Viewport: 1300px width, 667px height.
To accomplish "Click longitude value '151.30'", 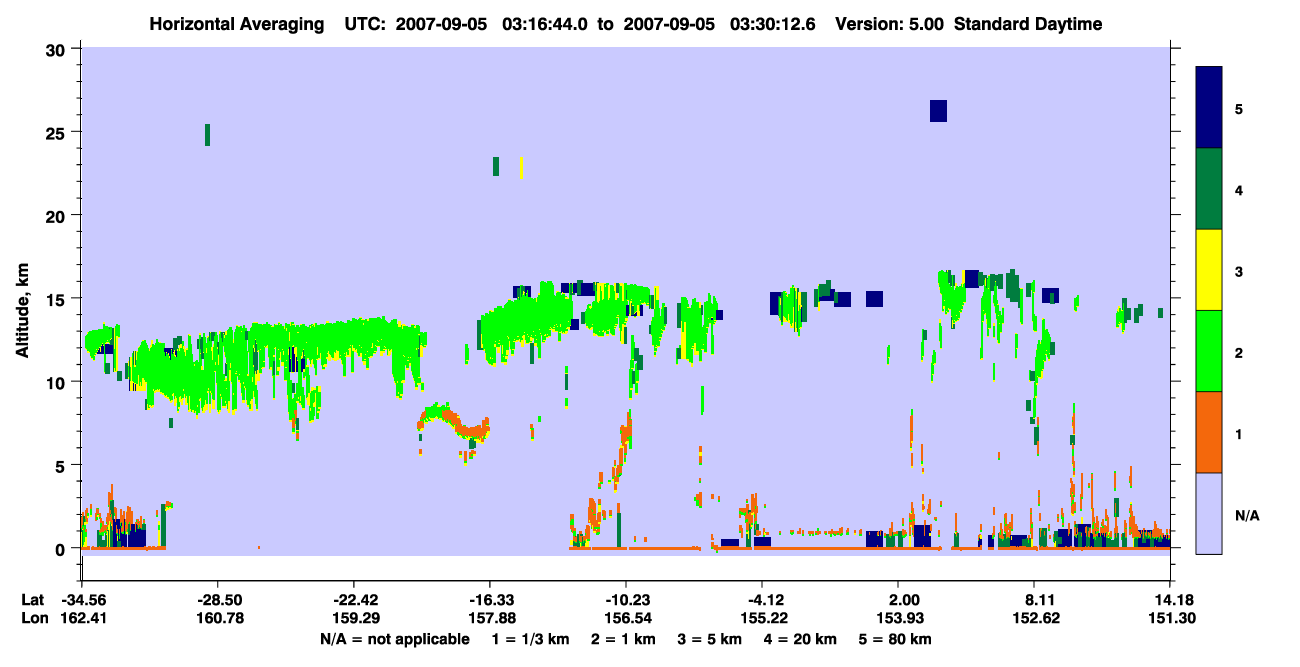I will [x=1171, y=618].
